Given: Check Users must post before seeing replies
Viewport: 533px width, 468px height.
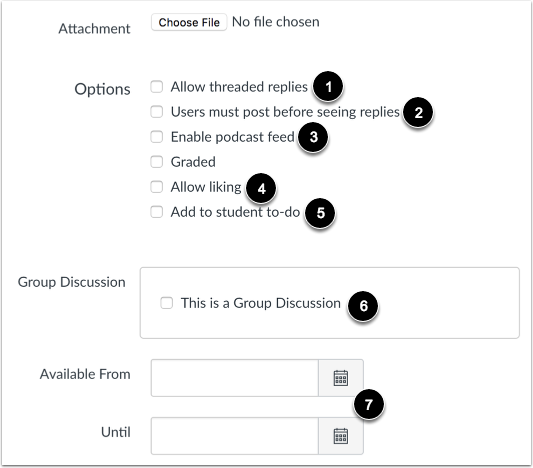Looking at the screenshot, I should coord(157,111).
